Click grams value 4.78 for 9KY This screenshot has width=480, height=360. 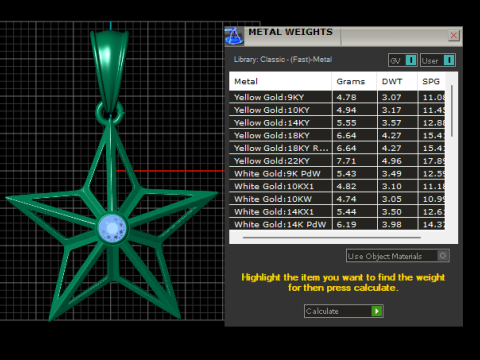point(346,97)
